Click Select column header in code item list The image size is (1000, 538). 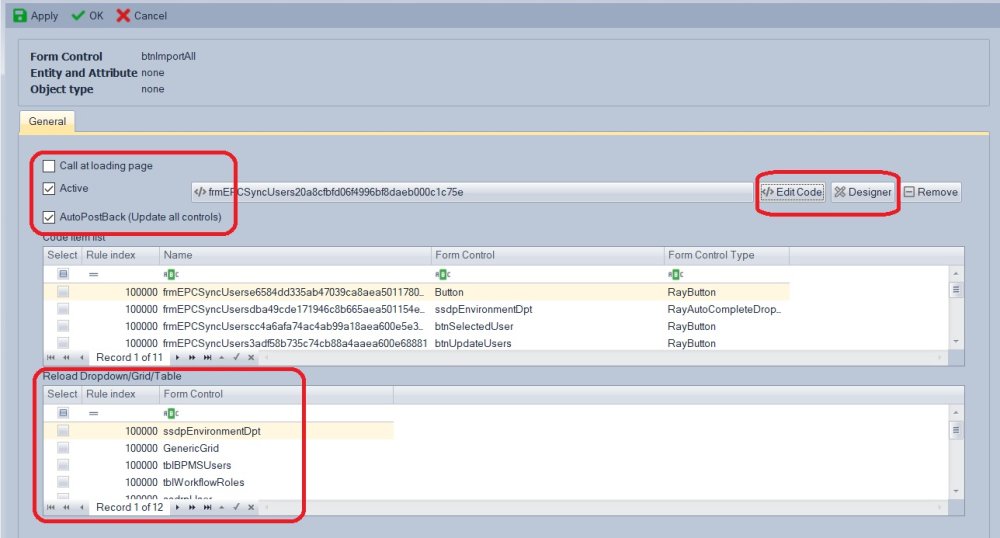(62, 255)
